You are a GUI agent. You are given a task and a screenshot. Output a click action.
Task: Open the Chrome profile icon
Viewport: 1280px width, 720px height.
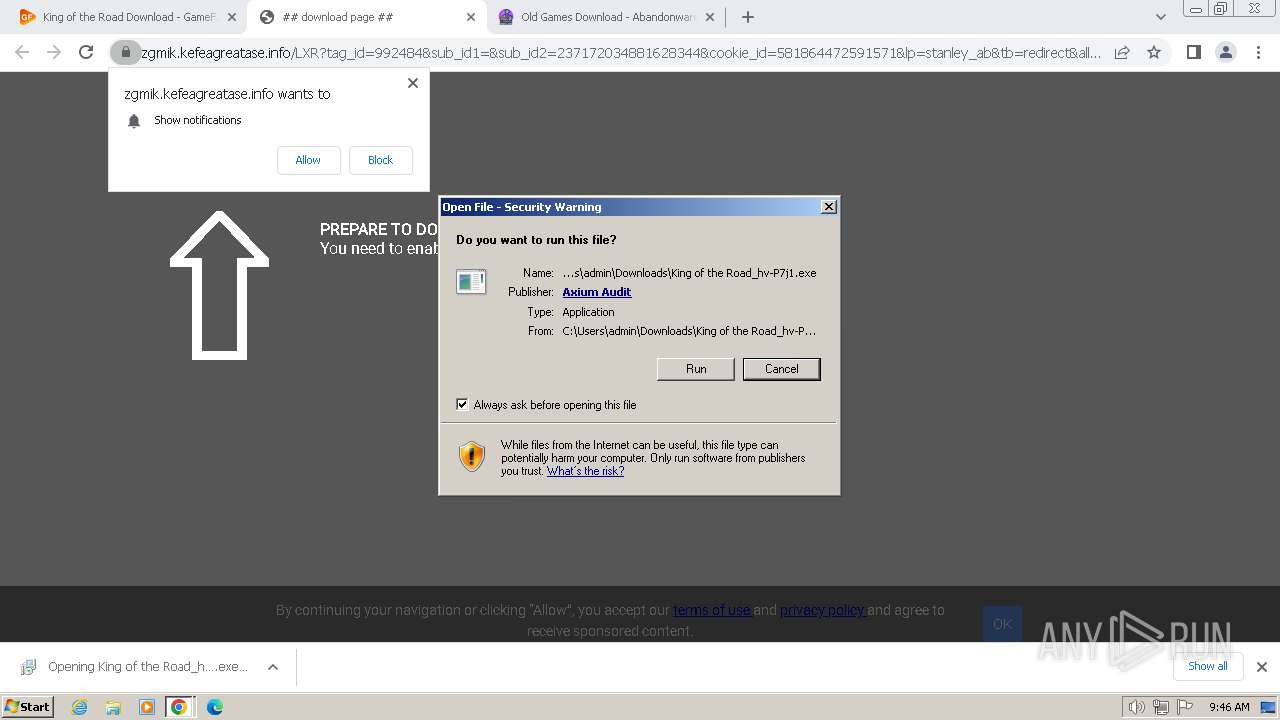[1226, 53]
